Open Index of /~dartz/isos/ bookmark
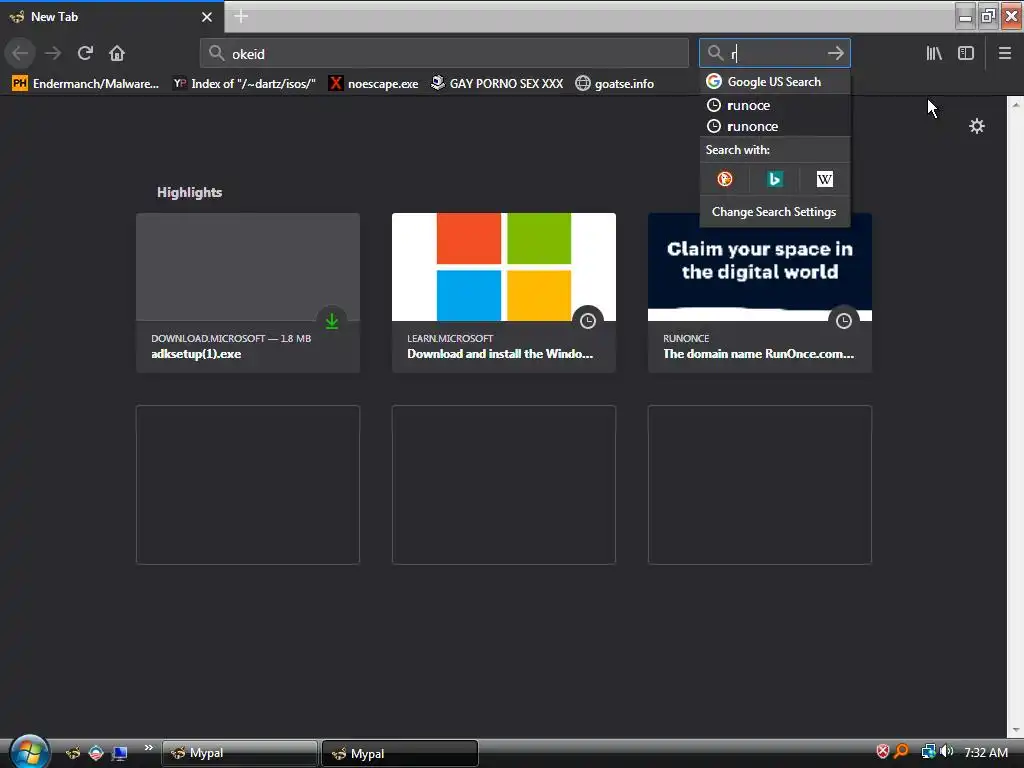Image resolution: width=1024 pixels, height=768 pixels. 244,84
